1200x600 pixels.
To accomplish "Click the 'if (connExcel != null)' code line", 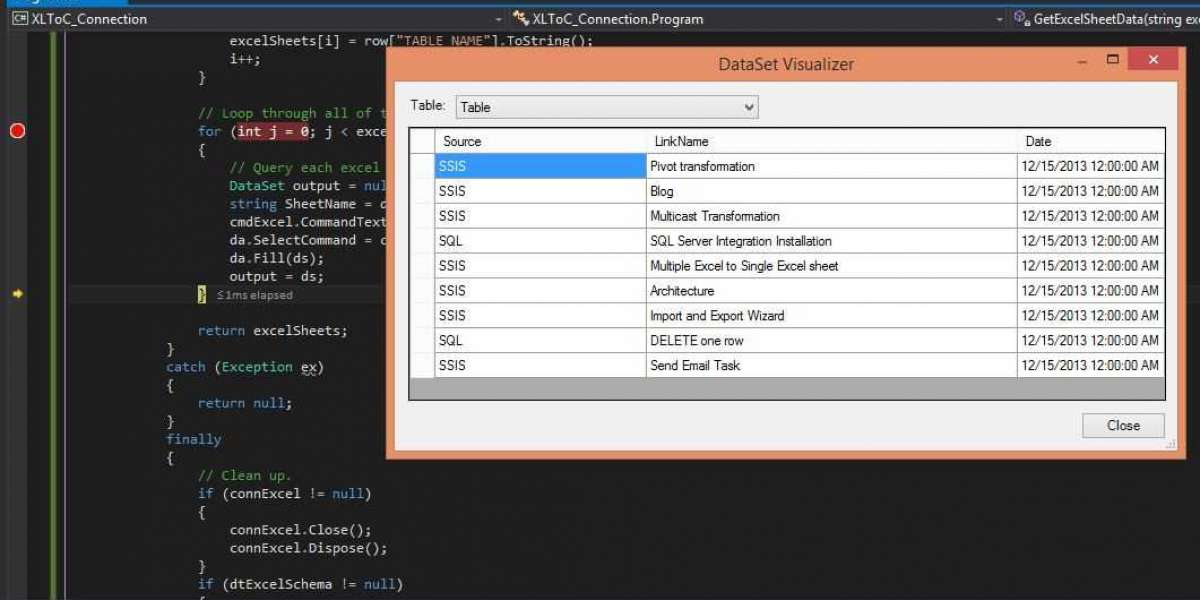I will (284, 494).
